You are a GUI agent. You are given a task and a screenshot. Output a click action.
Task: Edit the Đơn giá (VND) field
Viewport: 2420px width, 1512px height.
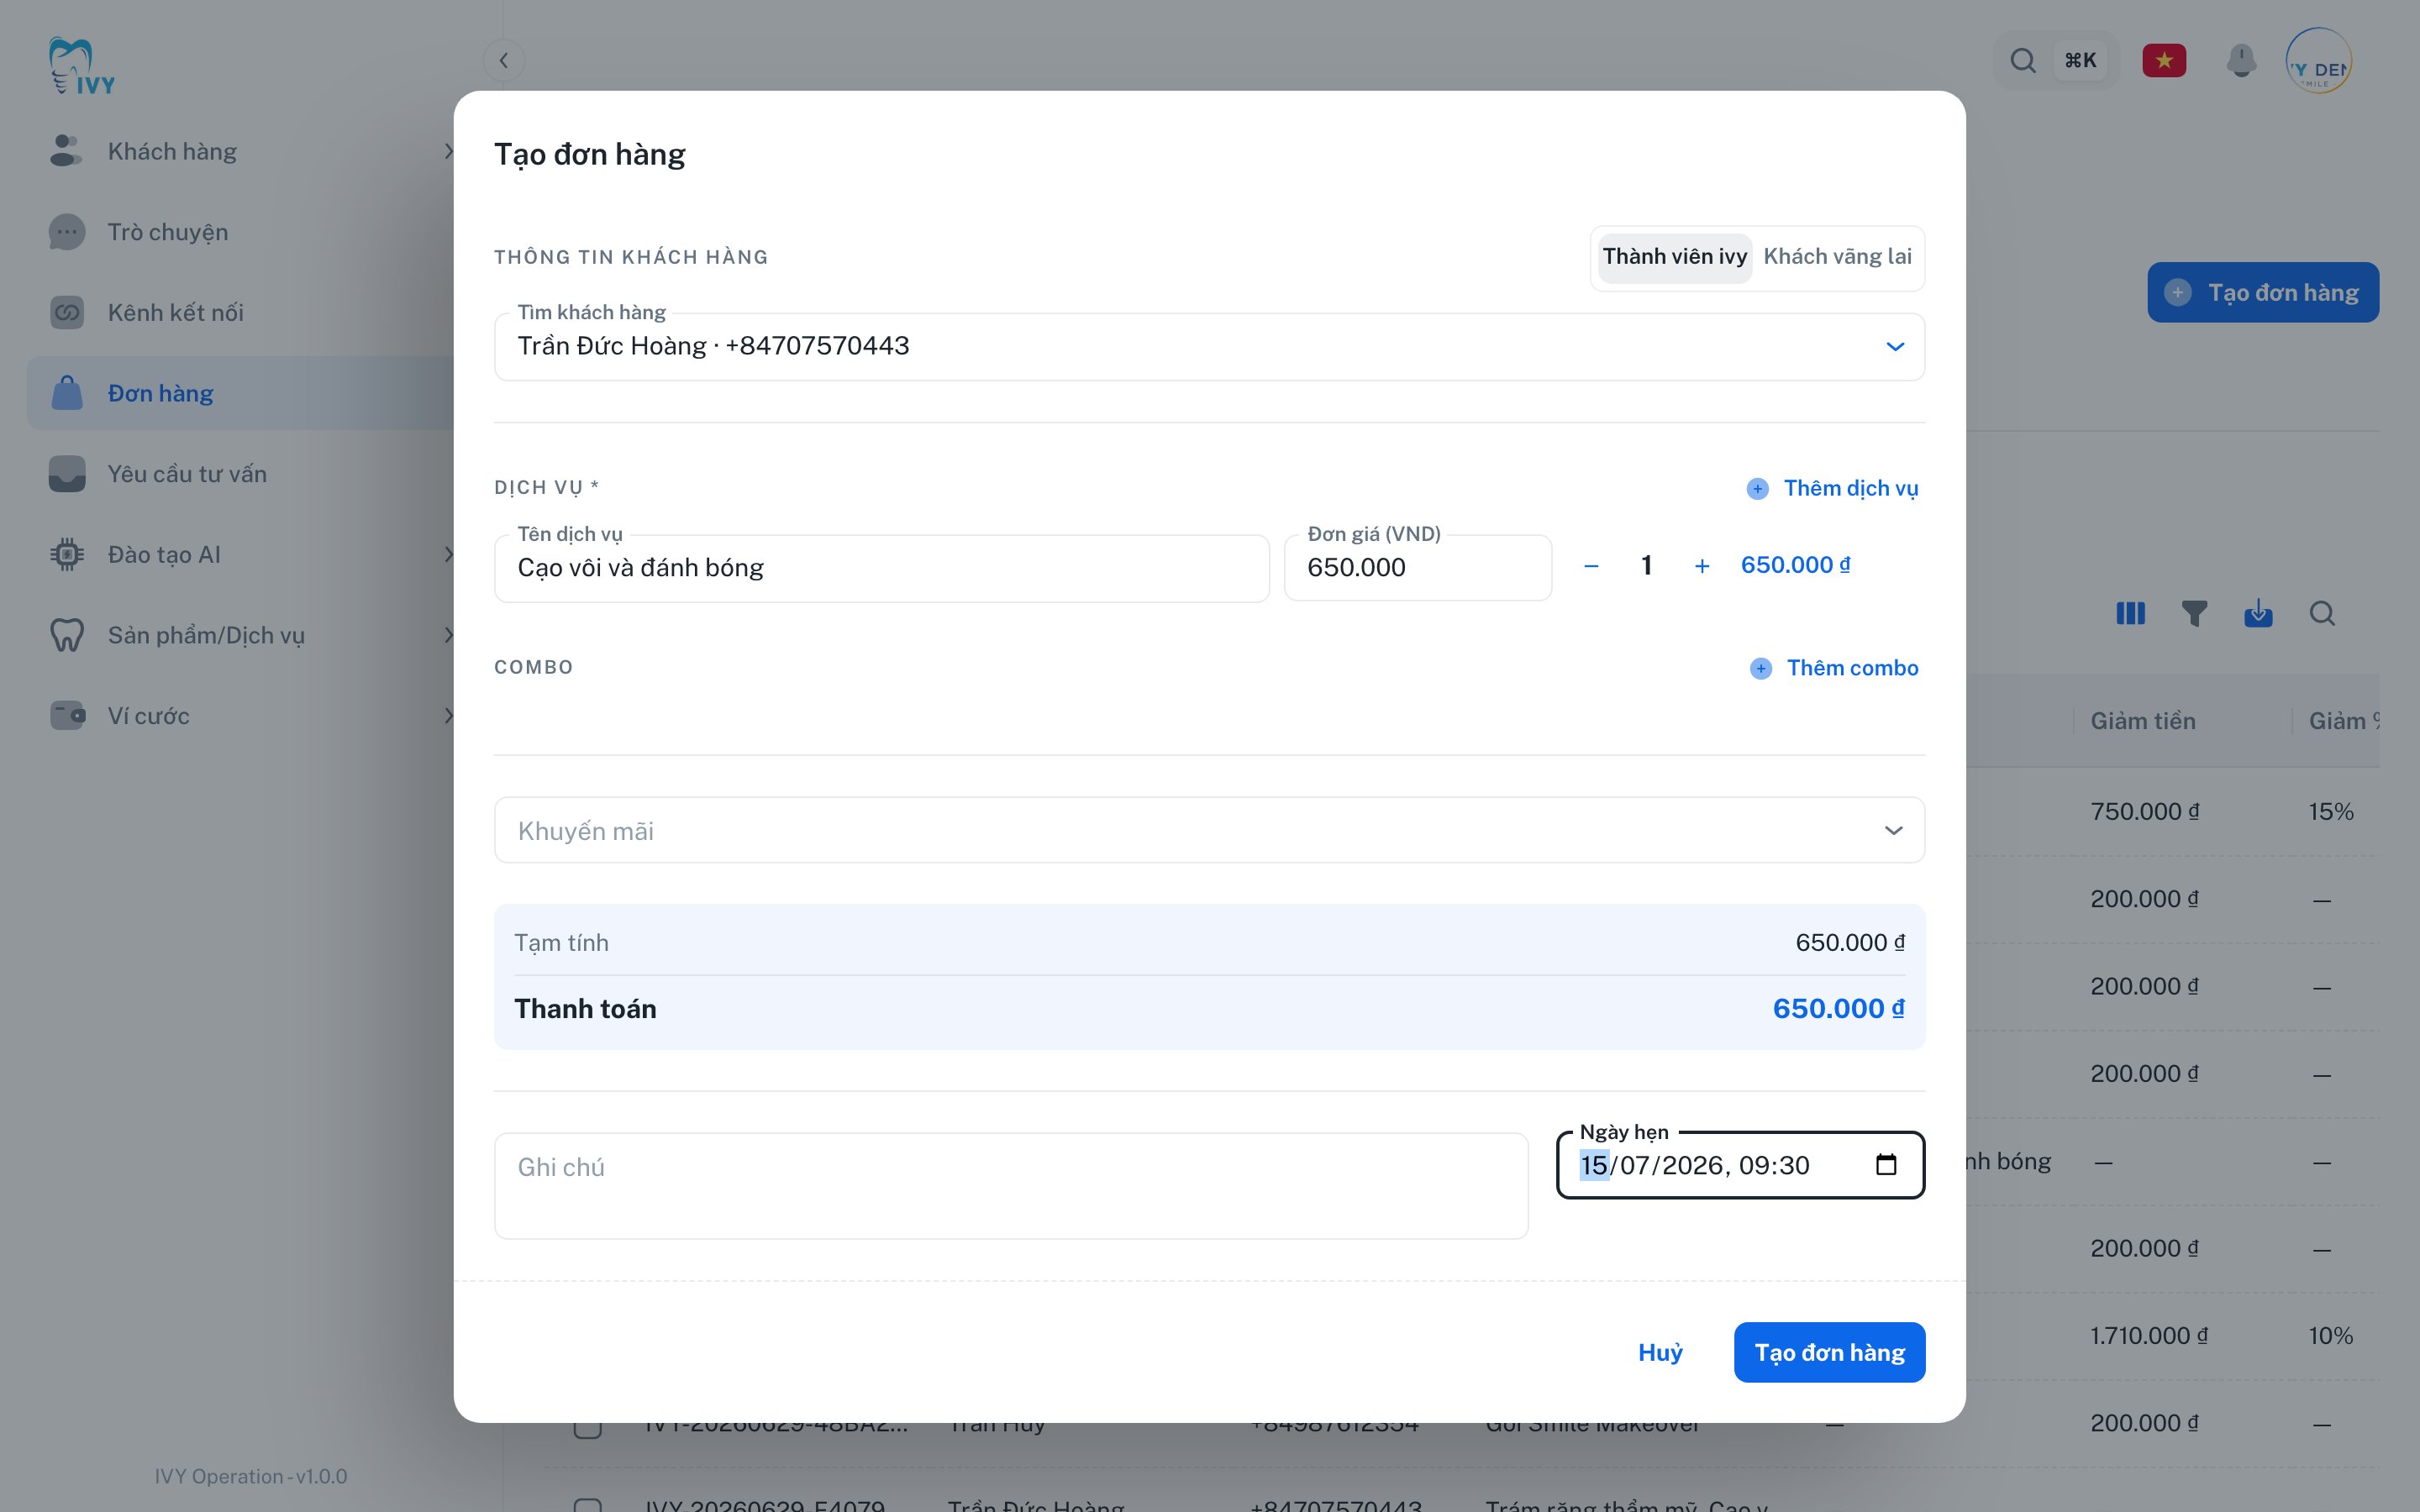click(1417, 568)
